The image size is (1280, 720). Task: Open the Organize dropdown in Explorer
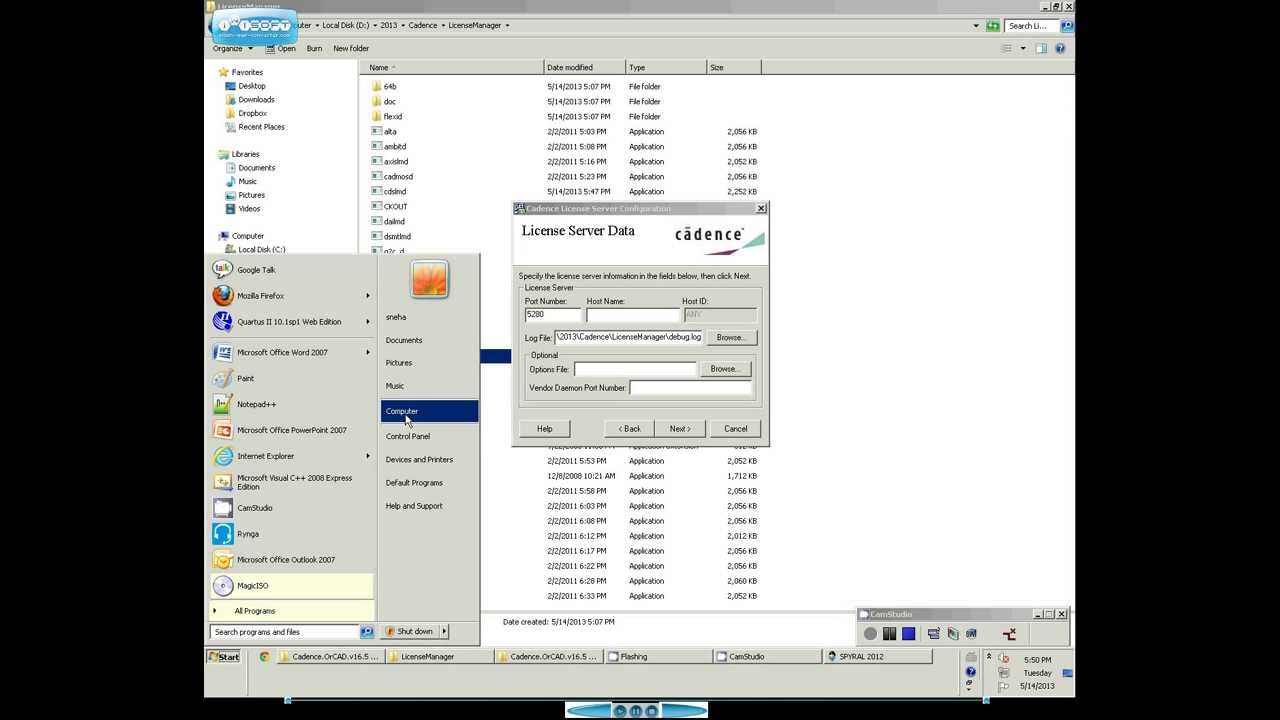tap(231, 48)
